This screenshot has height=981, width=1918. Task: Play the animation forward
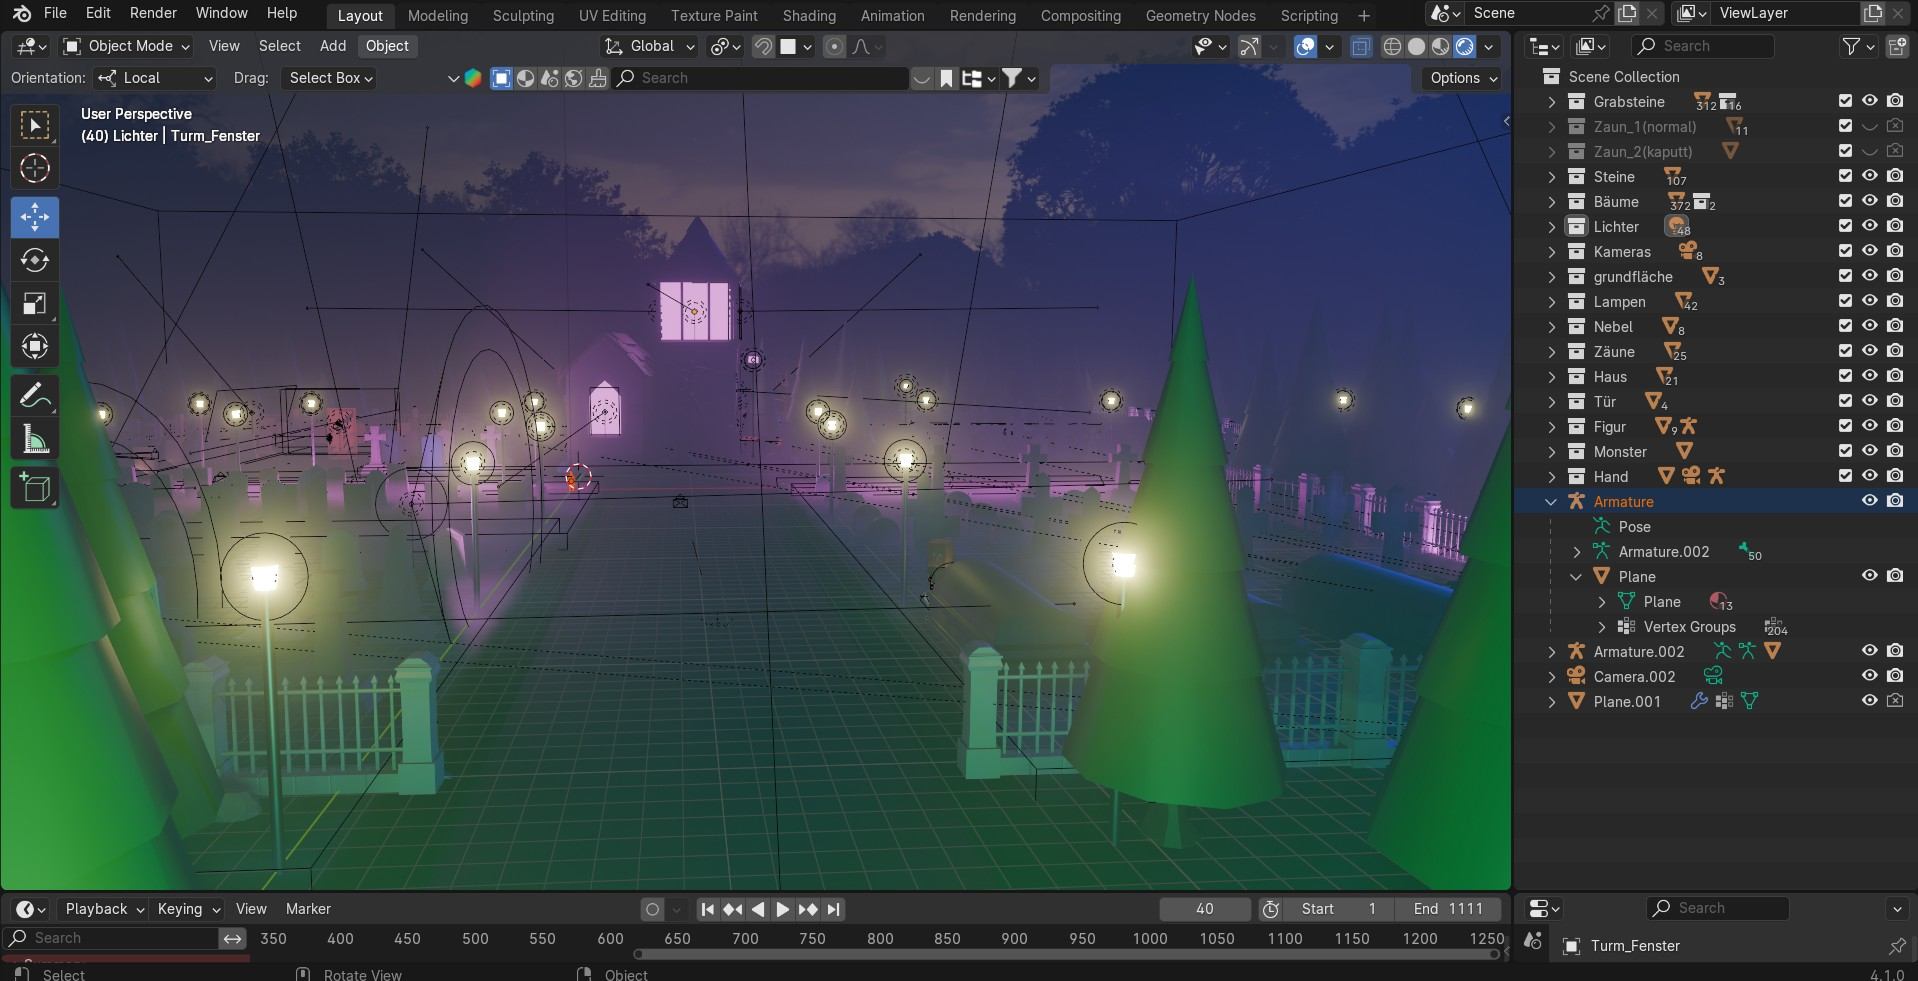(783, 909)
